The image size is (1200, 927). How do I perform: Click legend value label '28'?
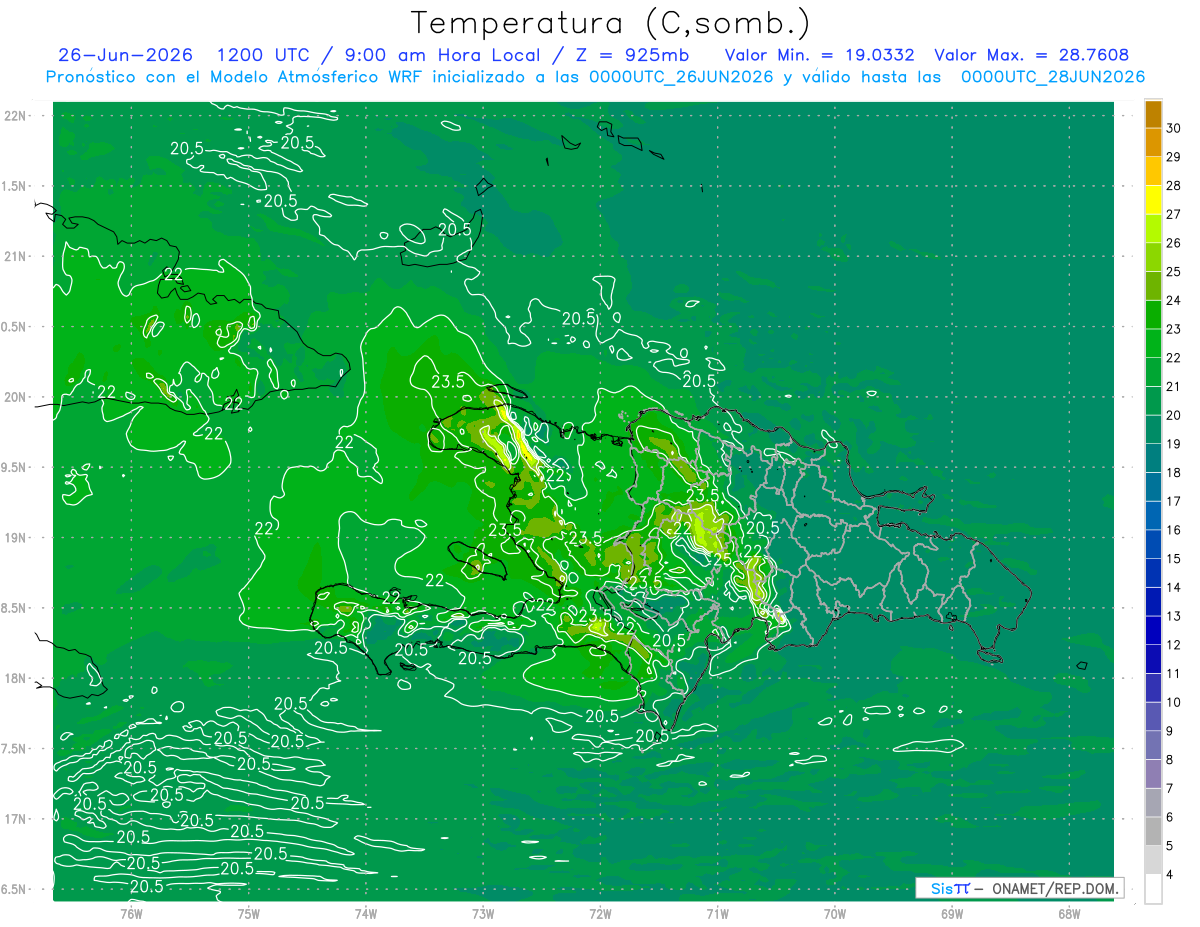click(1173, 186)
